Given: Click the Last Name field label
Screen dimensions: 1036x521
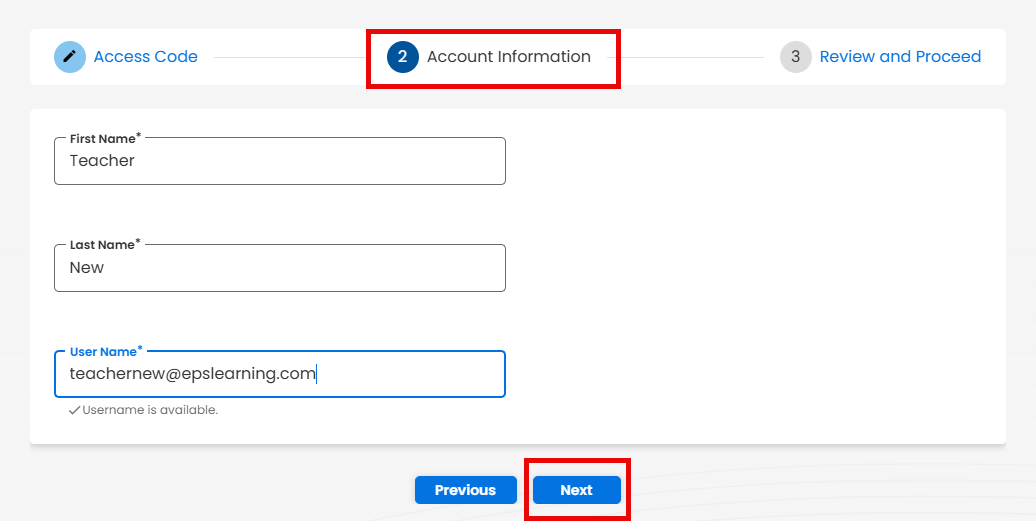Looking at the screenshot, I should point(103,245).
